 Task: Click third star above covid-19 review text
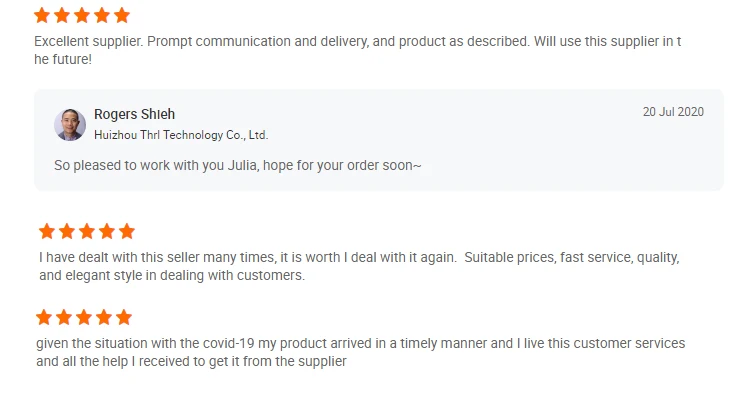tap(84, 317)
